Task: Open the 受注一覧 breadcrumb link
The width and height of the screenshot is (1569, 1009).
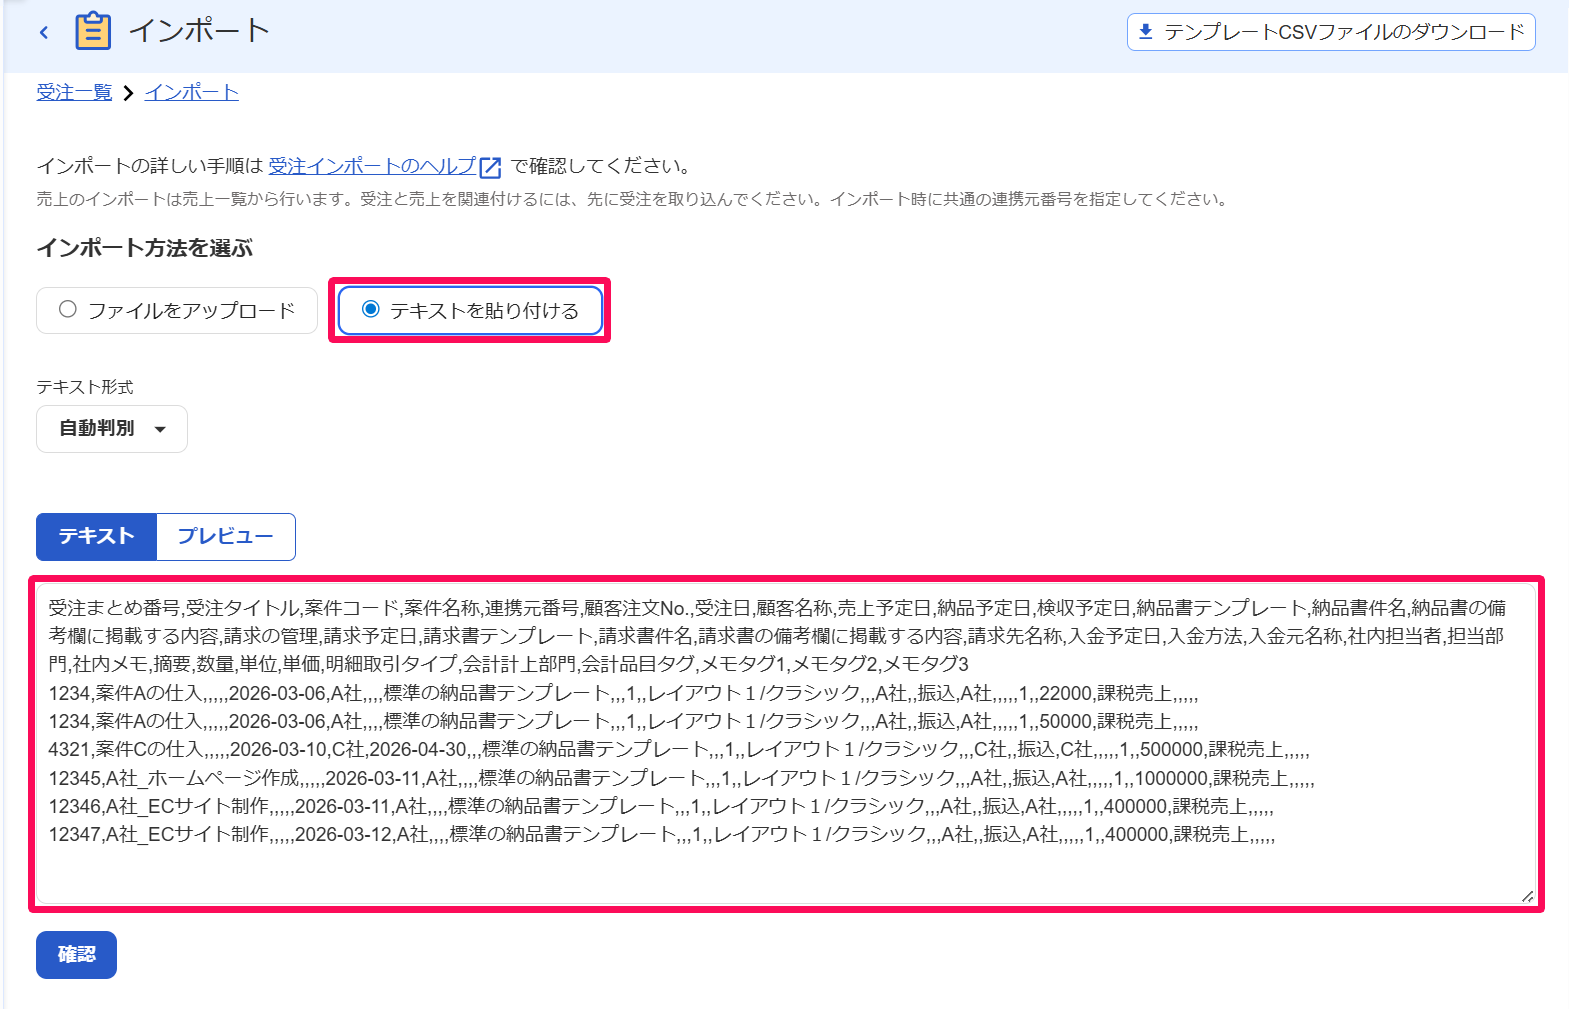Action: click(x=74, y=92)
